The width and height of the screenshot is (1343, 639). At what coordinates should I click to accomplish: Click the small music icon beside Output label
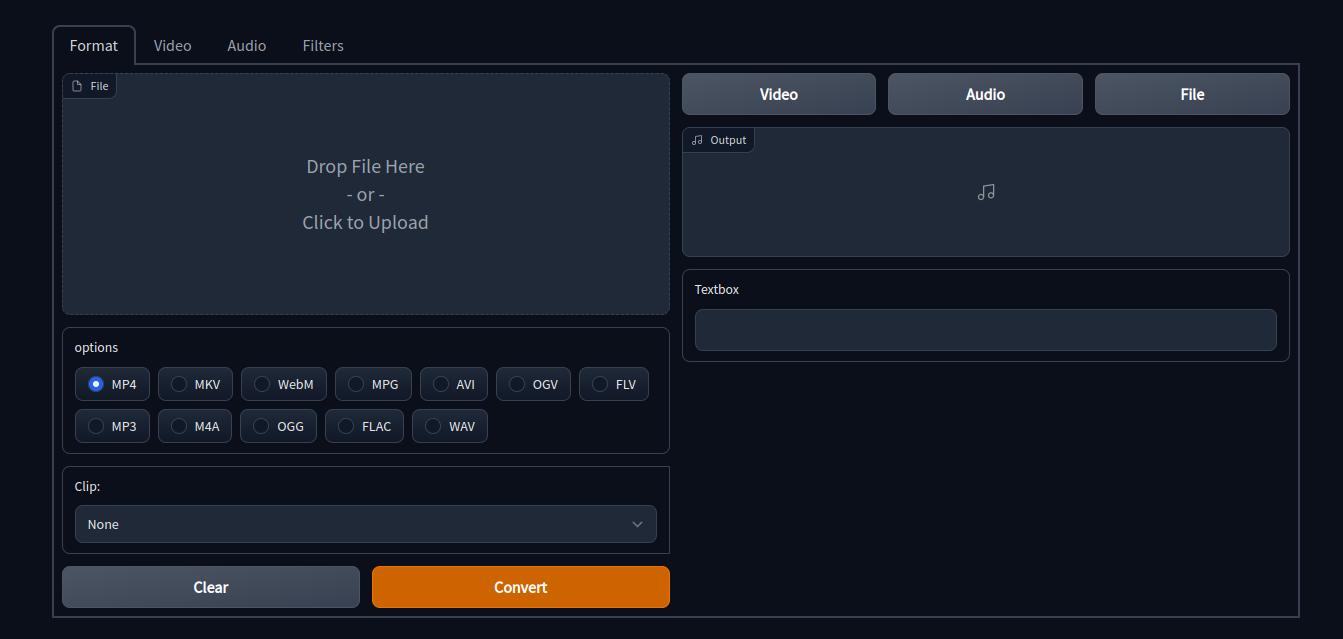tap(697, 140)
